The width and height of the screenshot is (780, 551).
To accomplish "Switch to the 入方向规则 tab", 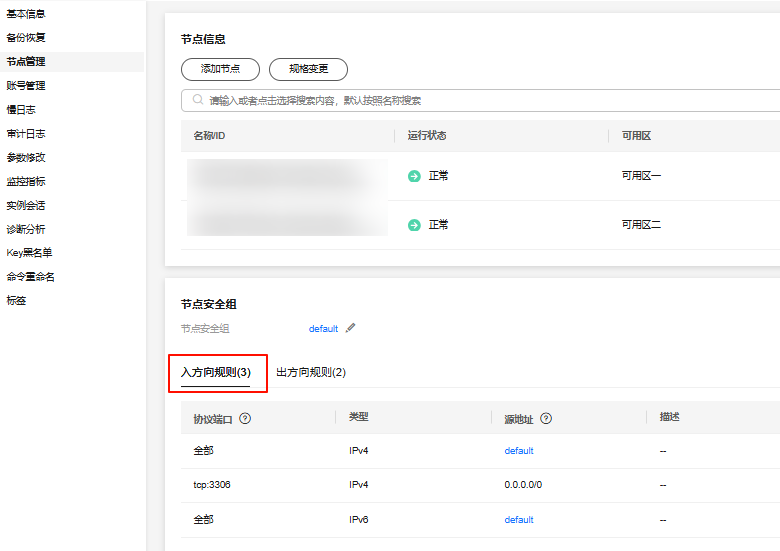I will [x=215, y=372].
